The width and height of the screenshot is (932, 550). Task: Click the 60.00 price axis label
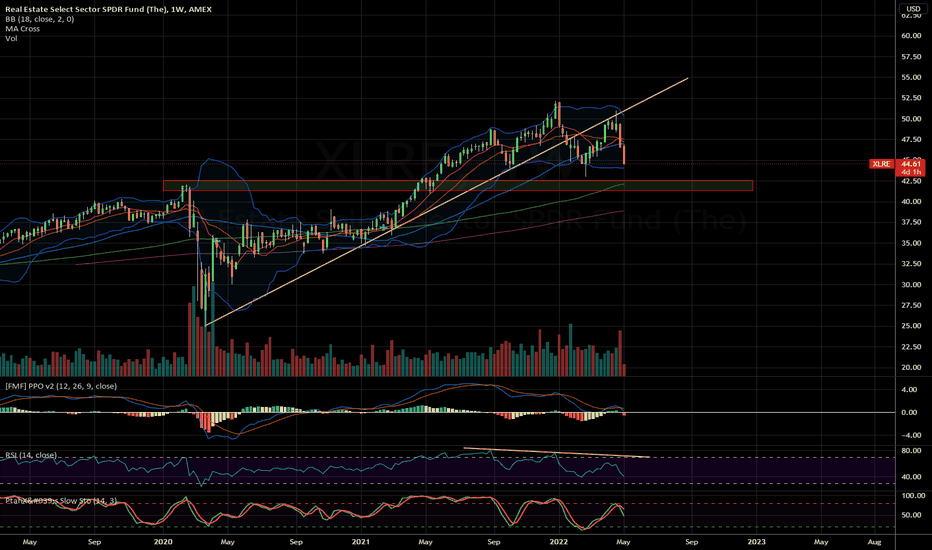(x=911, y=36)
